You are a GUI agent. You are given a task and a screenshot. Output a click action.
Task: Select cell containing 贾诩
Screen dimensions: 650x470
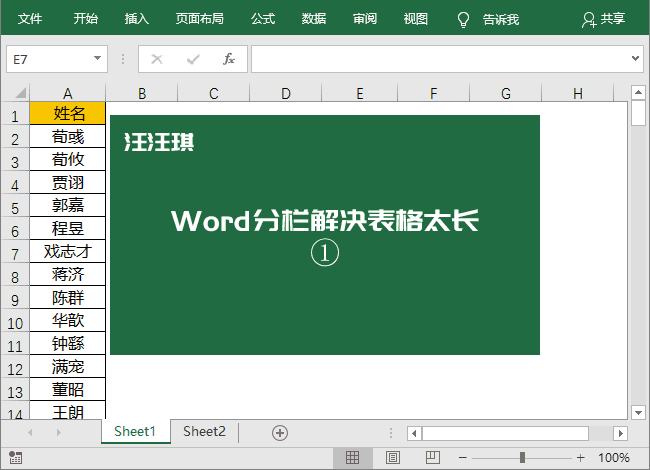tap(68, 182)
